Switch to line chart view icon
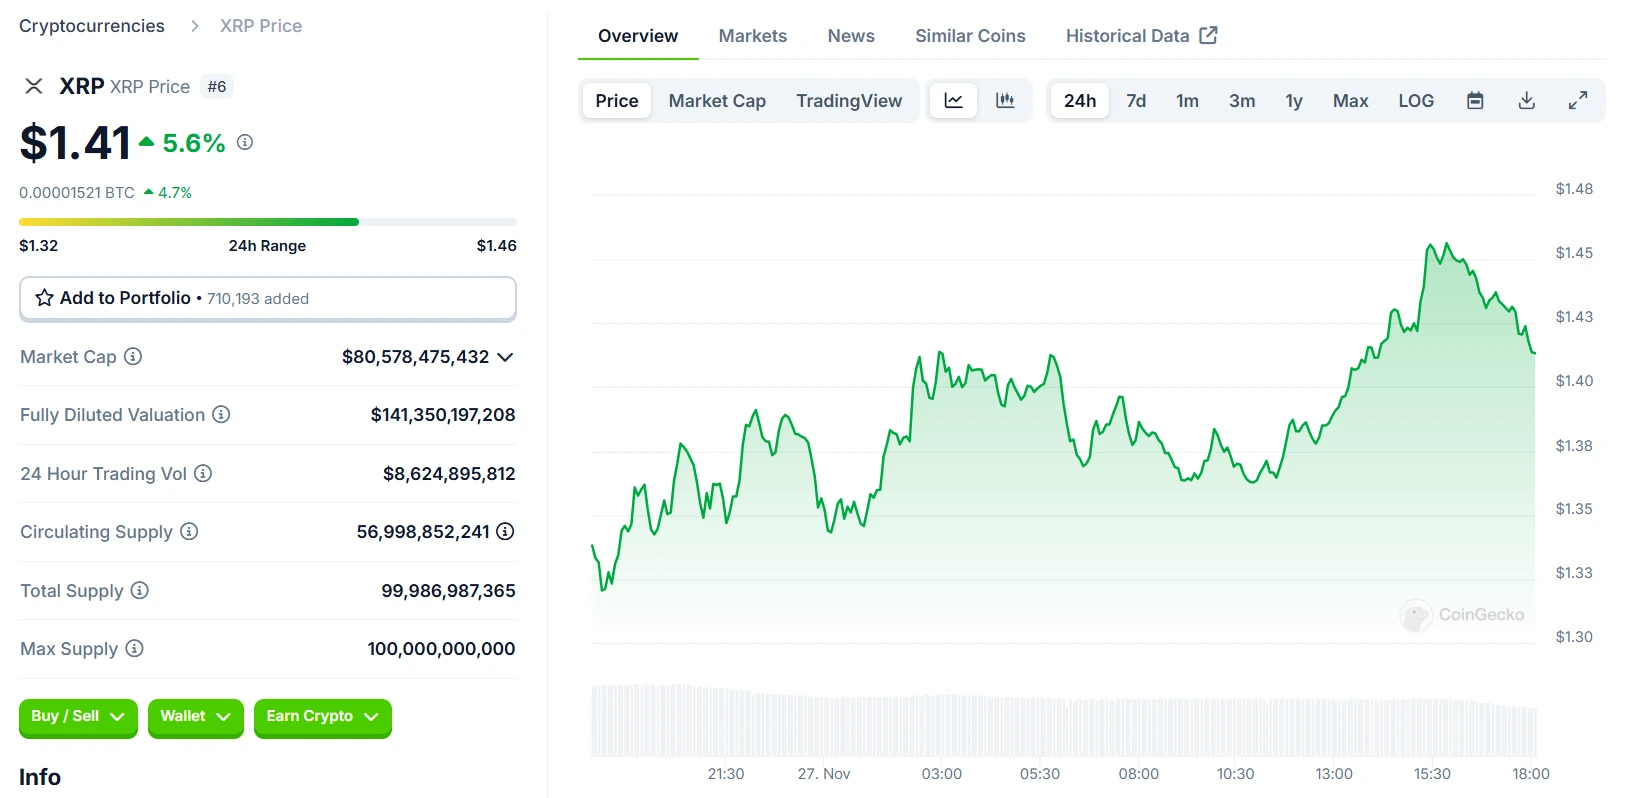 coord(954,100)
